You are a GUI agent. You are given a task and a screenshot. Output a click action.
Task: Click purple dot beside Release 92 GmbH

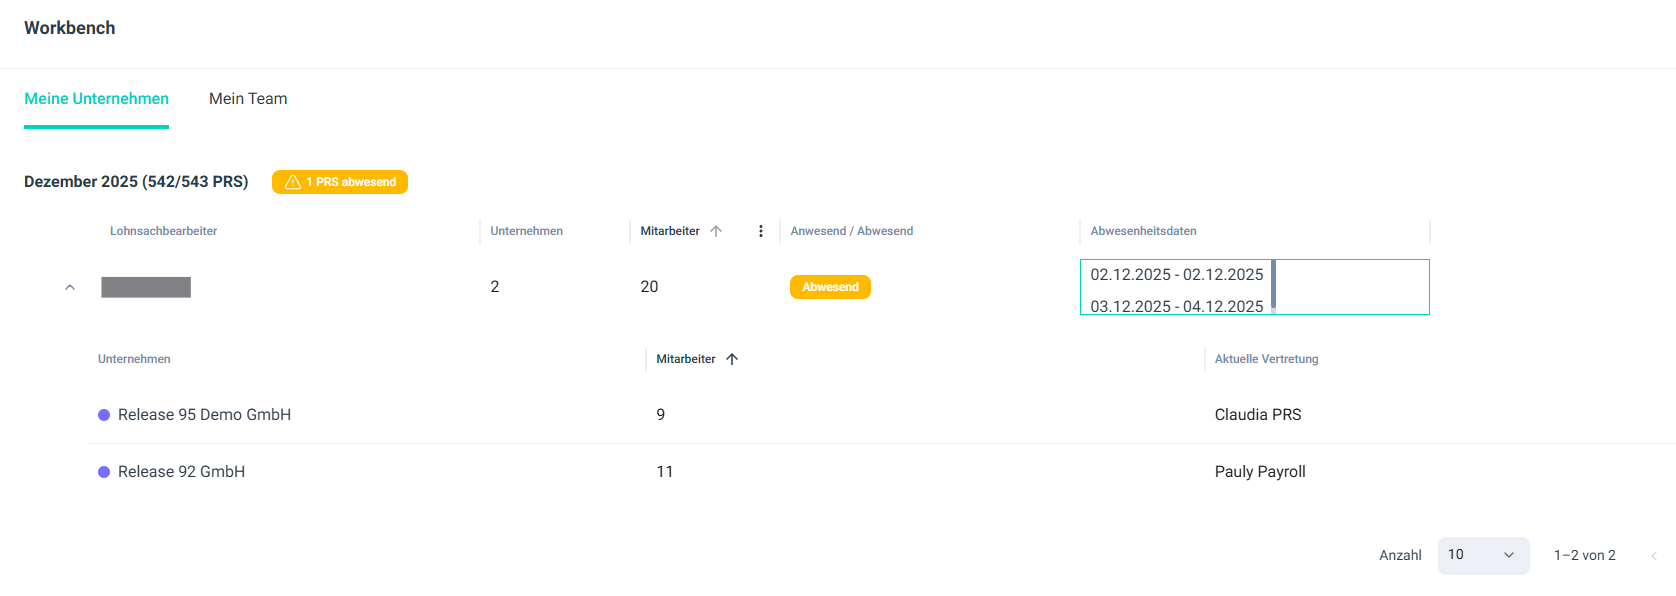tap(104, 472)
